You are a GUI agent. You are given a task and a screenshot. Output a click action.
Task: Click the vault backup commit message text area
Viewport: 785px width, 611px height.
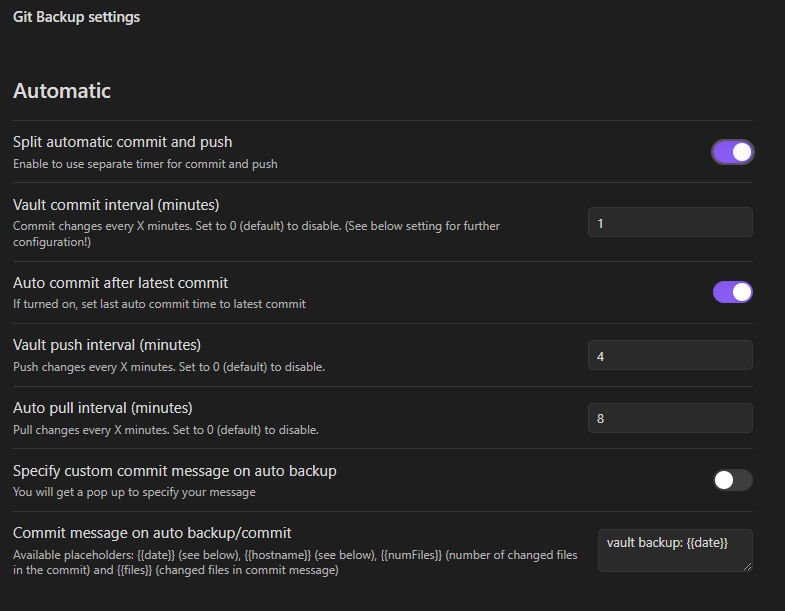pyautogui.click(x=675, y=550)
